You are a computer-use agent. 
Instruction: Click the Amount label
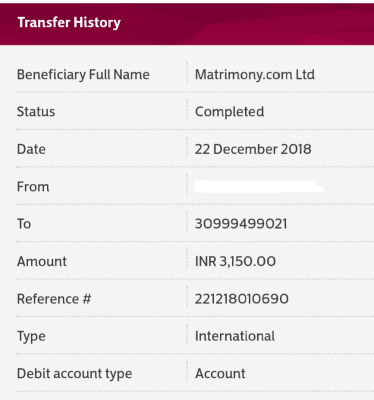(42, 261)
